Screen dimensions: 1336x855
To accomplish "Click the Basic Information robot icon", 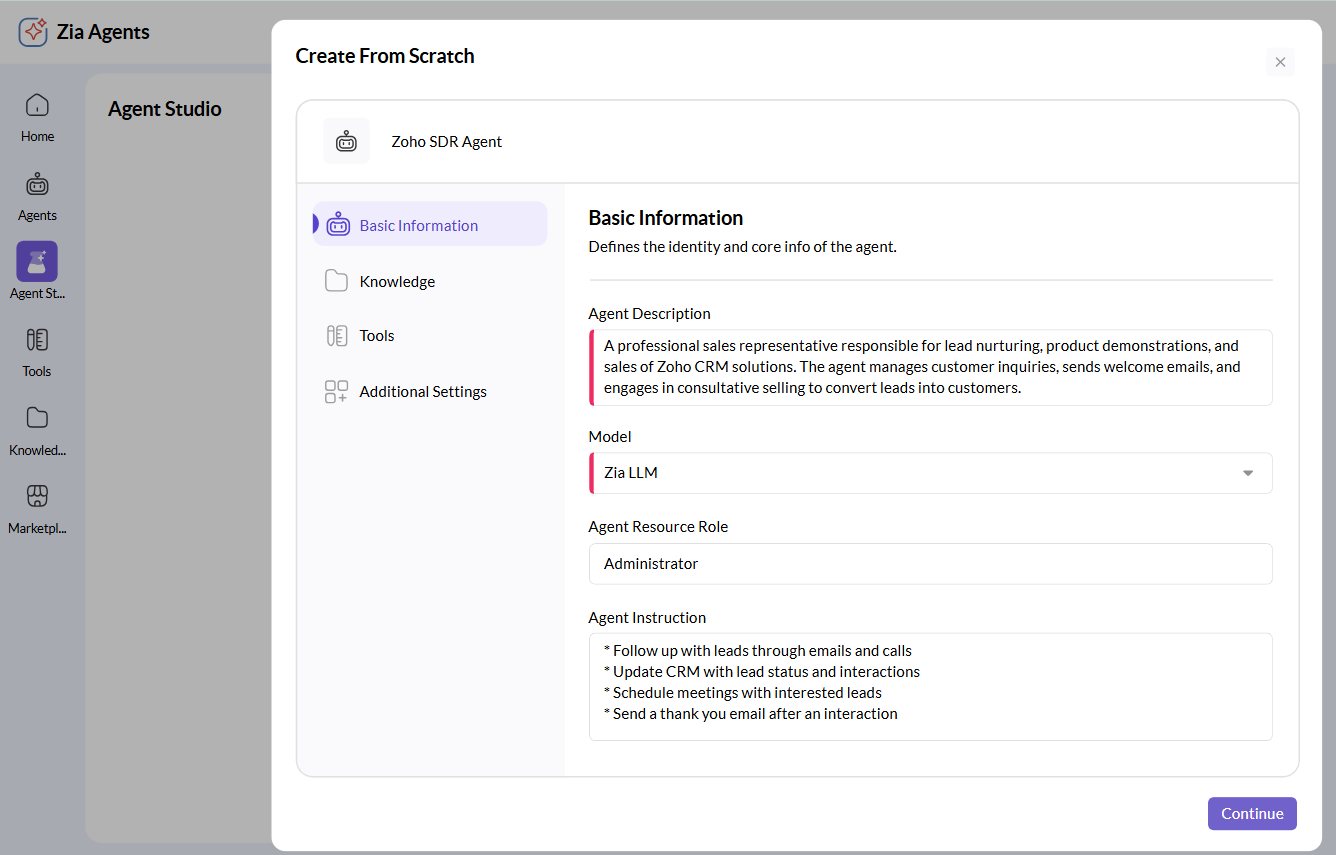I will (338, 224).
